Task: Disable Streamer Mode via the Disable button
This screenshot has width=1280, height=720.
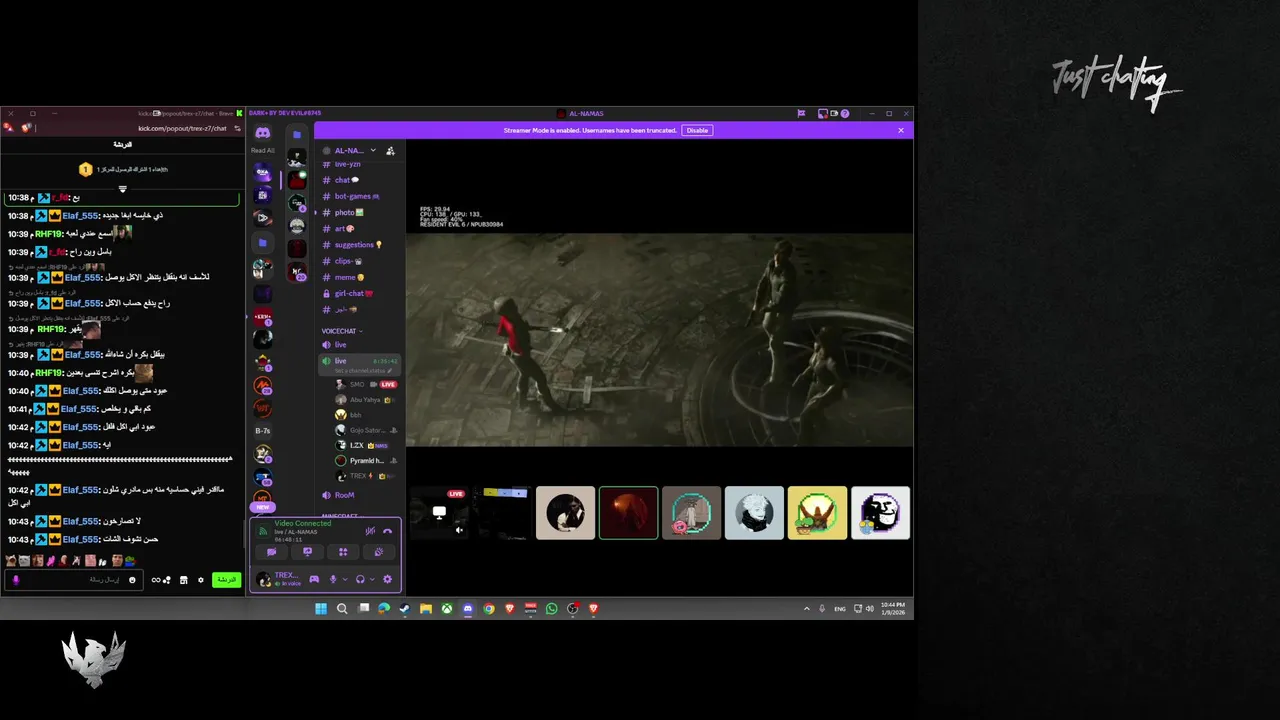Action: pyautogui.click(x=697, y=130)
